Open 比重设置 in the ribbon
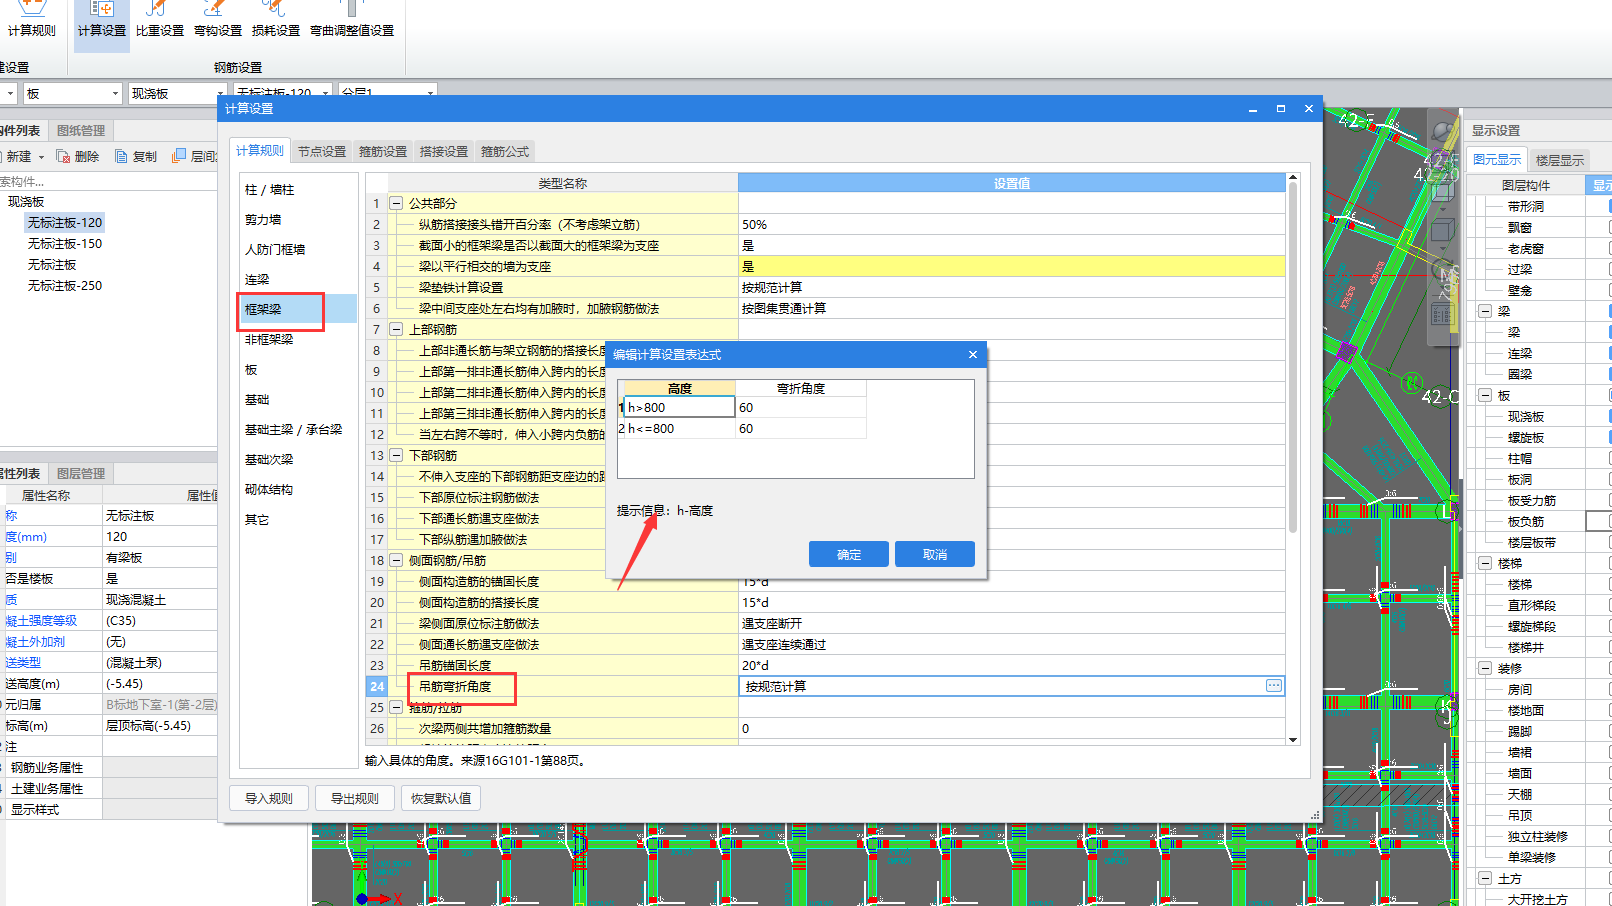 pyautogui.click(x=160, y=20)
